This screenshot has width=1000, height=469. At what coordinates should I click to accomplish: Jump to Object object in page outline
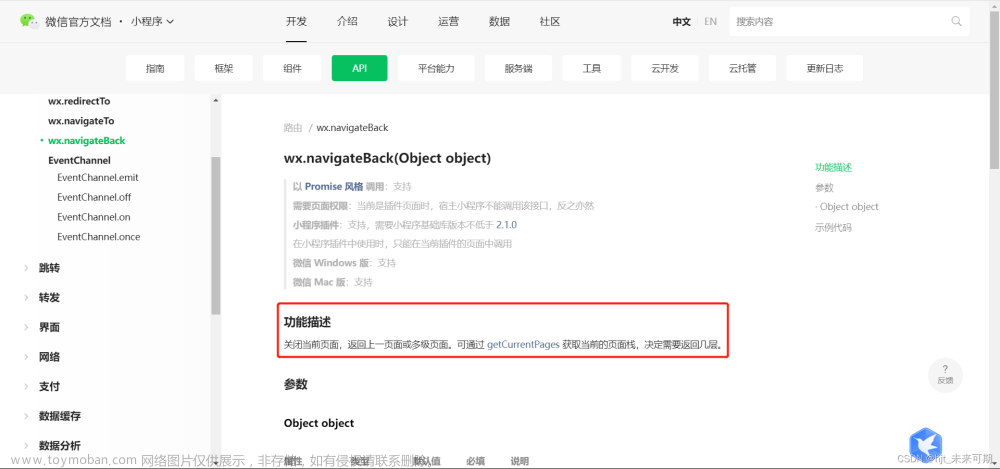pos(847,207)
